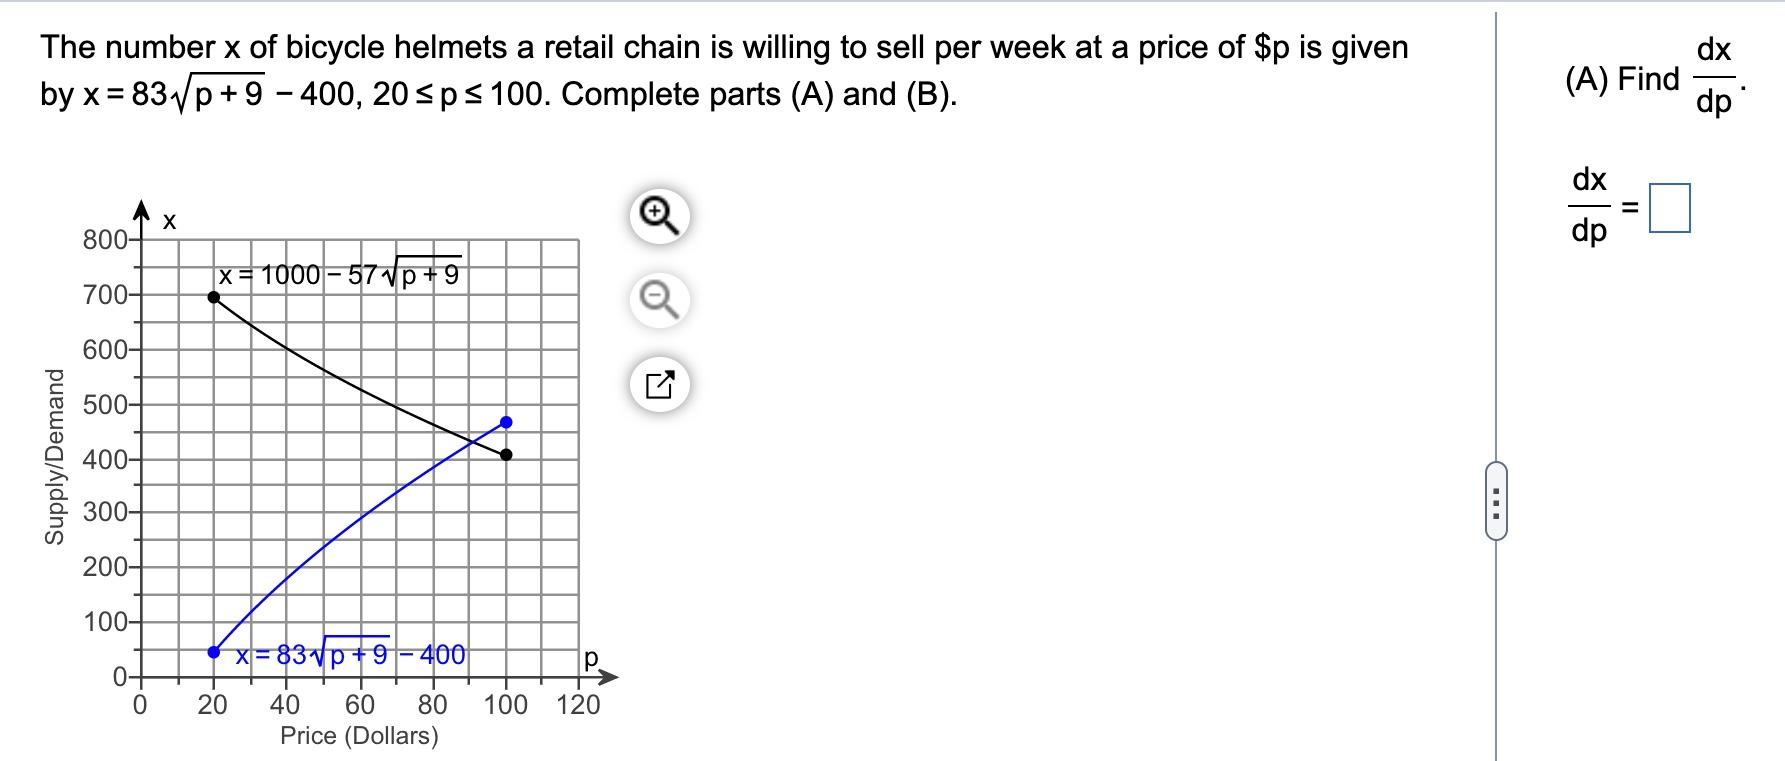Click the blue supply equation label on graph
The height and width of the screenshot is (761, 1785).
coord(351,653)
